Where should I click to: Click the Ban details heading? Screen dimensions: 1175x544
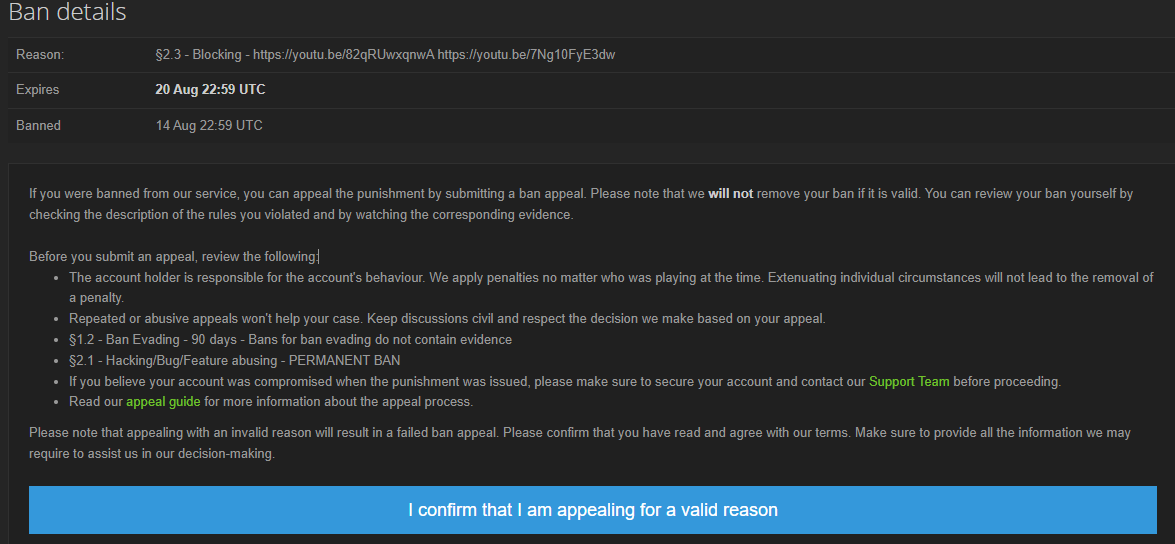pos(67,12)
